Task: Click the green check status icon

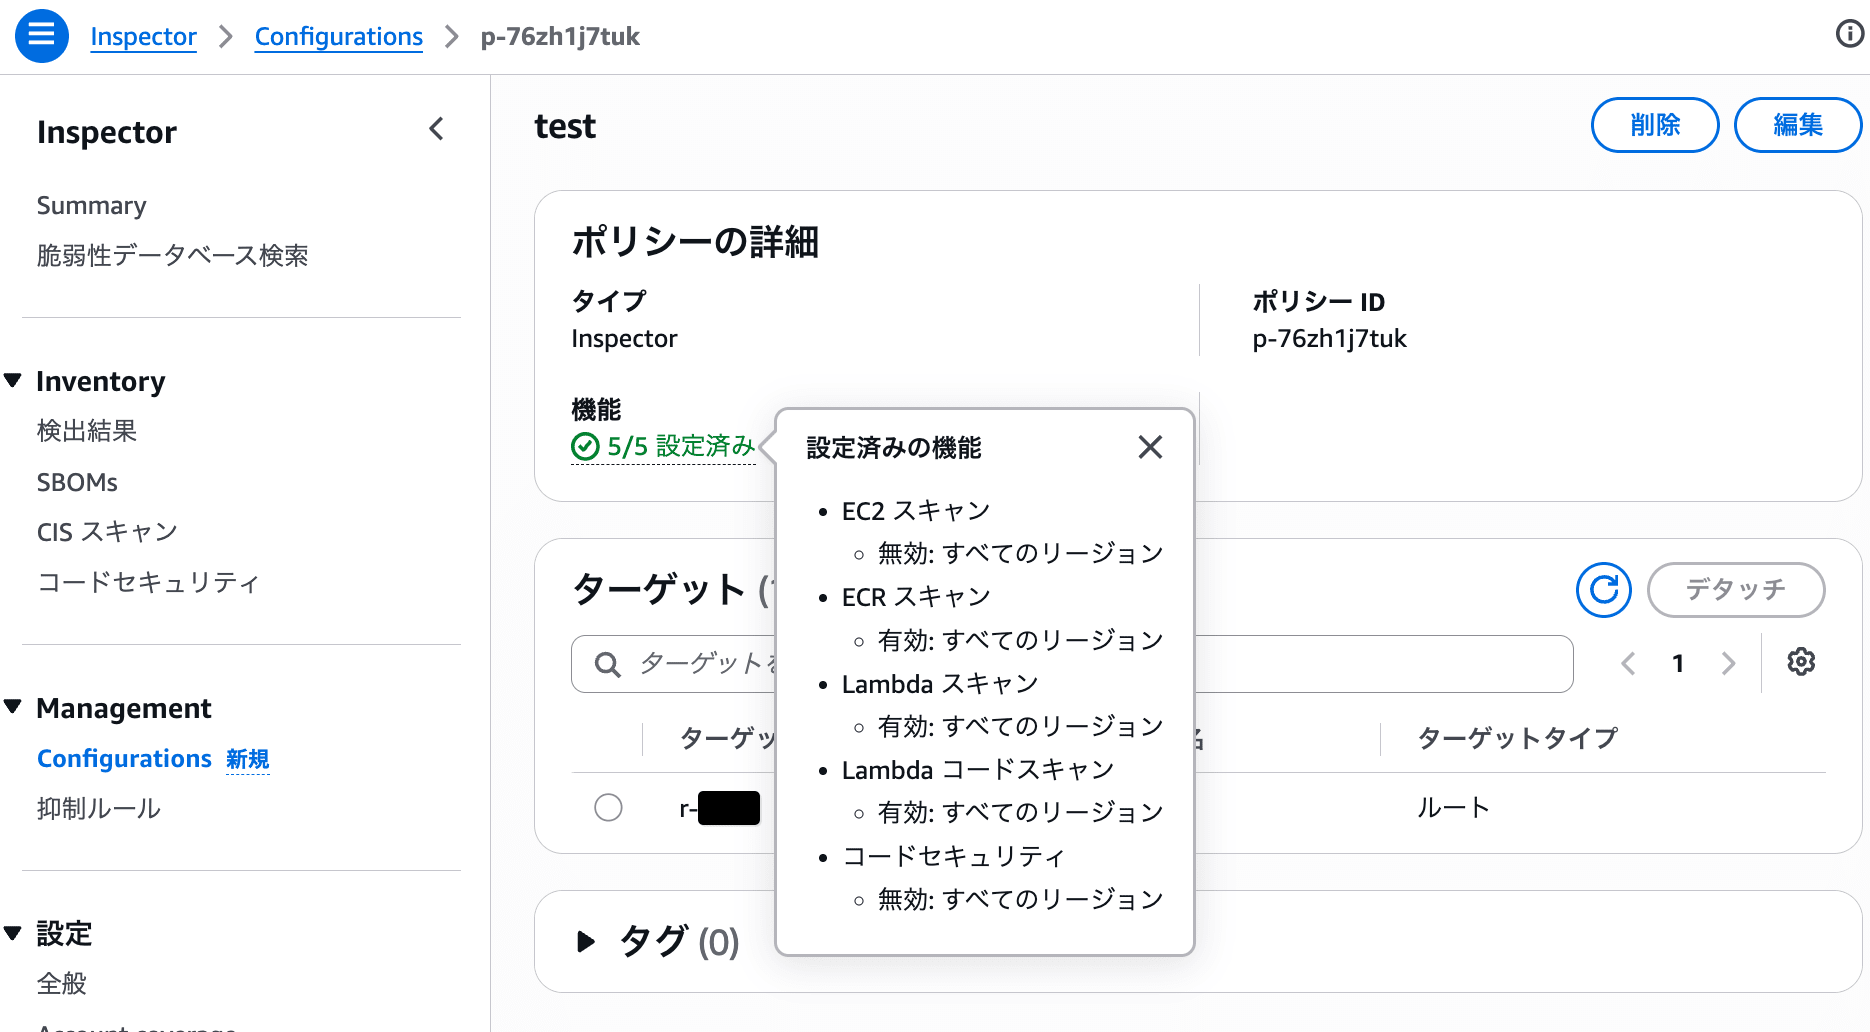Action: pos(585,447)
